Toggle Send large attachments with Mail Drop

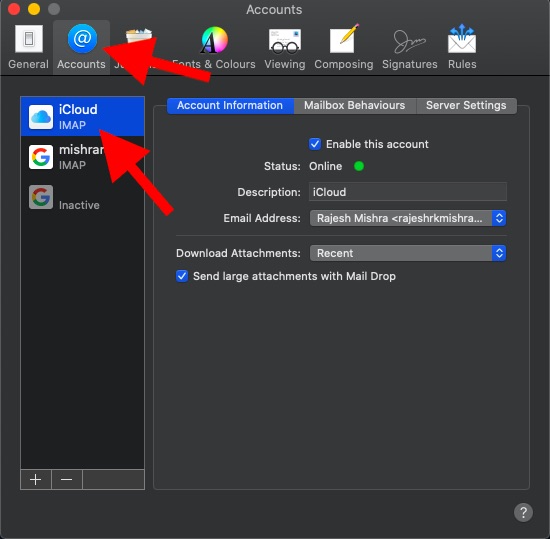[x=182, y=276]
